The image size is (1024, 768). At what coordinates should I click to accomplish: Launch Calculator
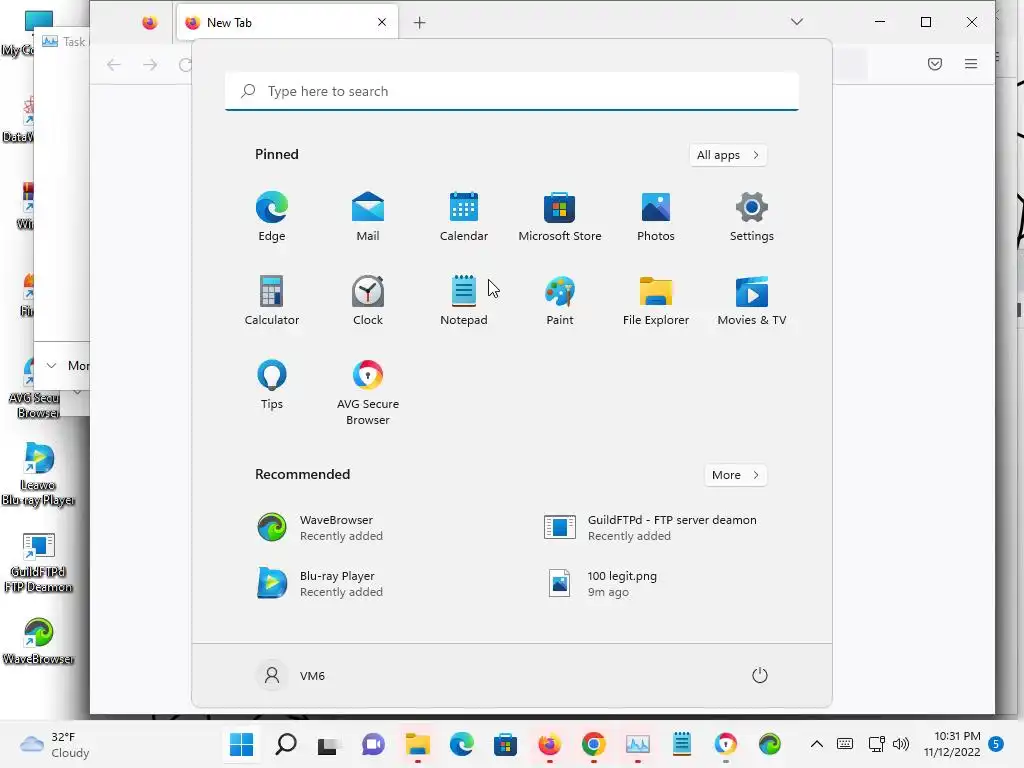(x=272, y=300)
